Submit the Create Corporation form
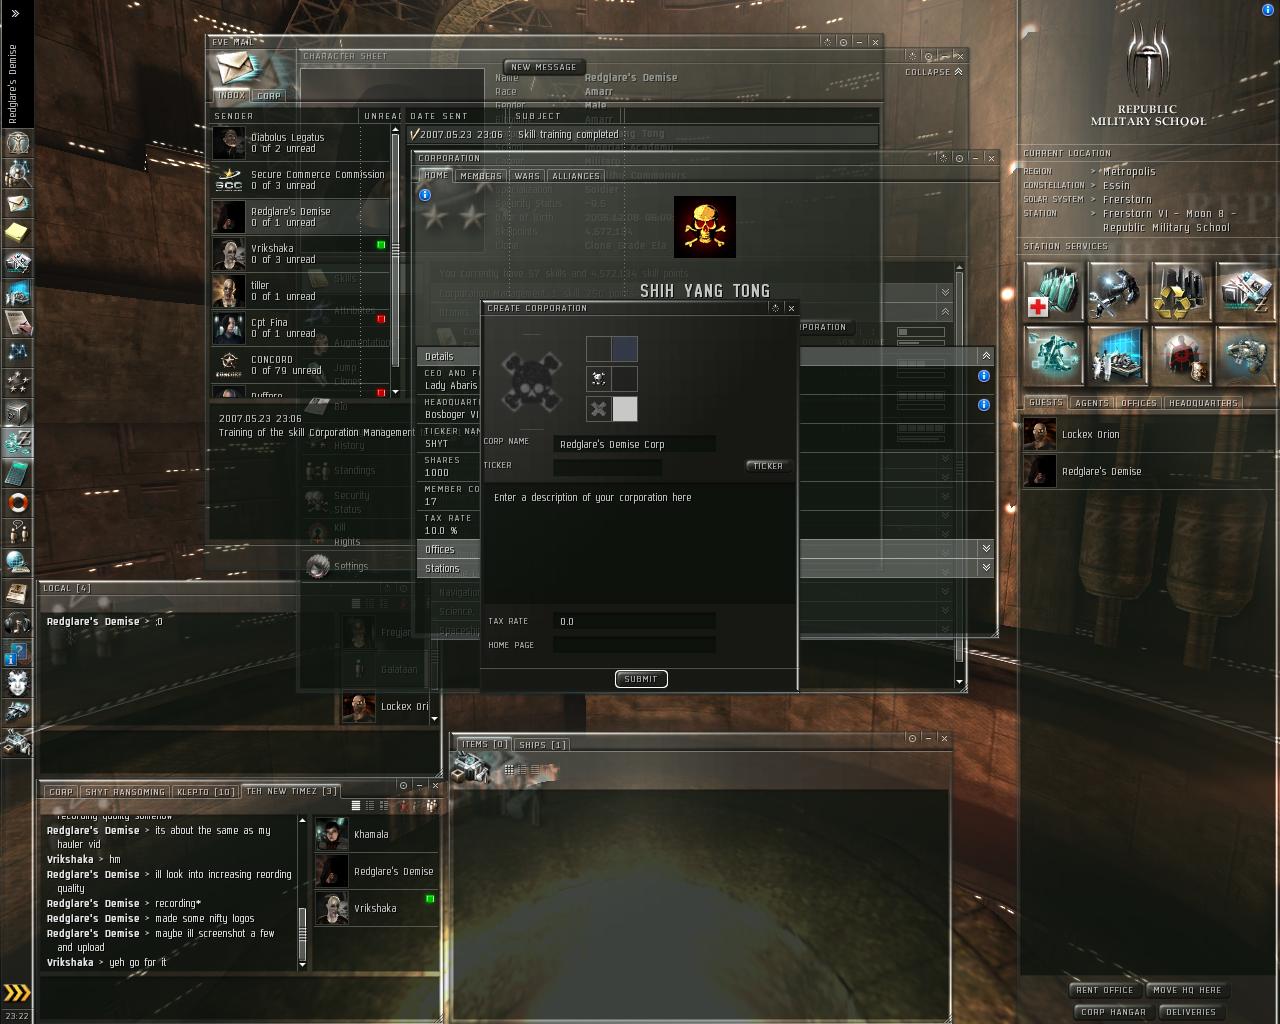Image resolution: width=1280 pixels, height=1024 pixels. click(x=641, y=679)
